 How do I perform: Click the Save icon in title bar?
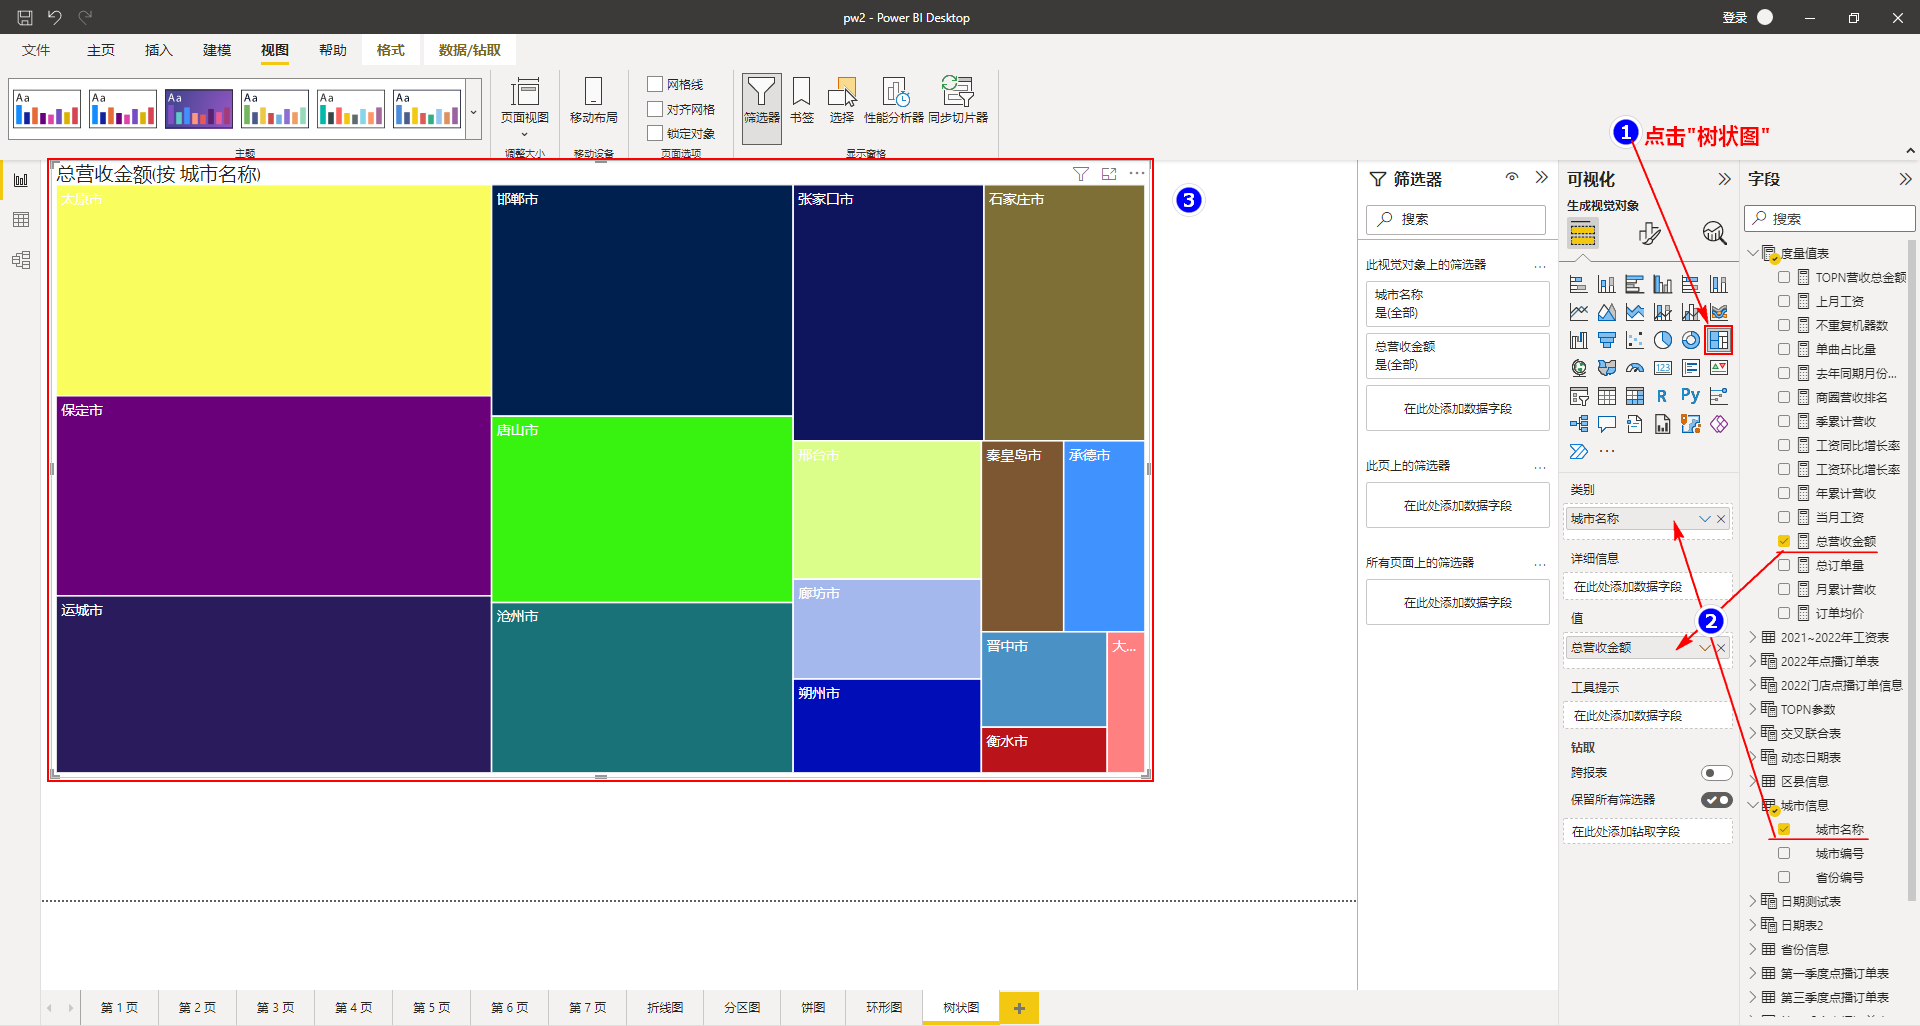25,17
